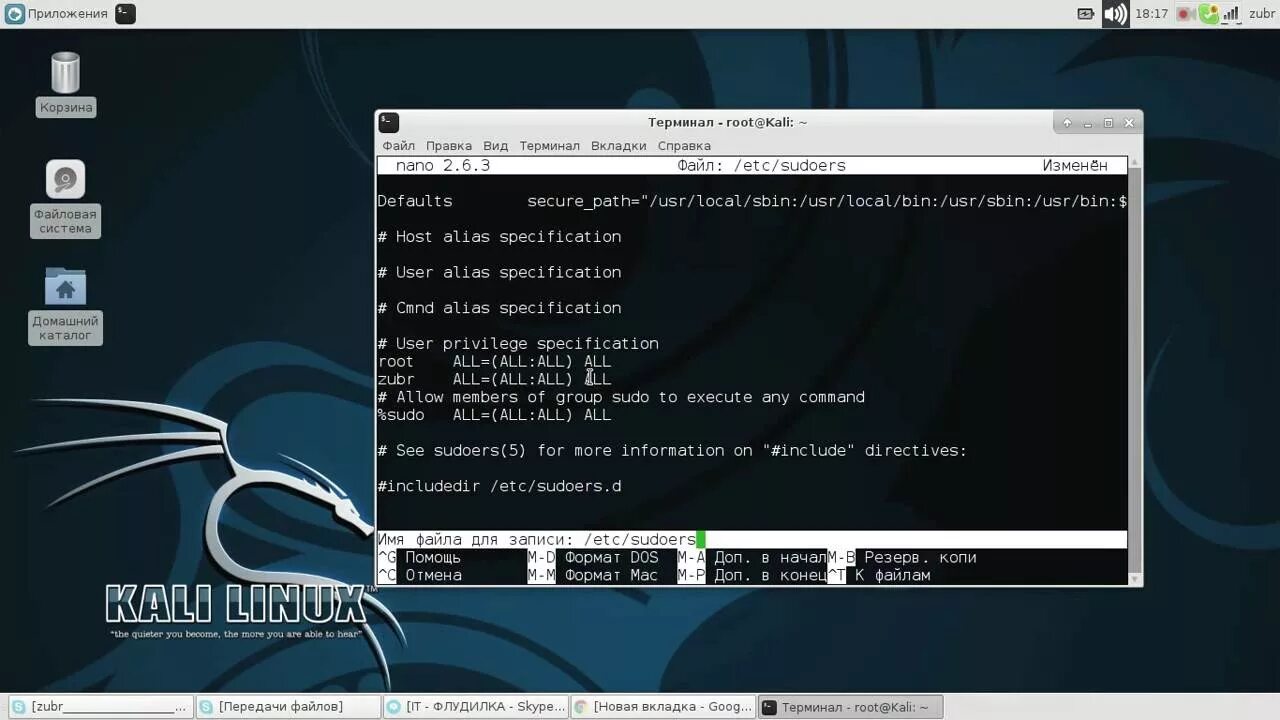
Task: Open the Вкладки menu
Action: pos(618,146)
